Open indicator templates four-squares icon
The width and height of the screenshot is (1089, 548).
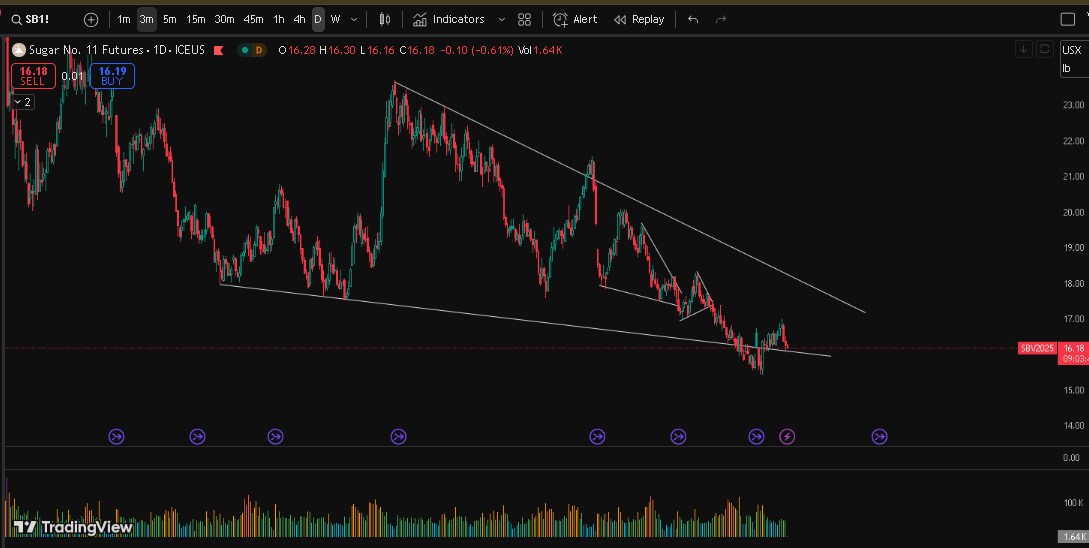[524, 19]
